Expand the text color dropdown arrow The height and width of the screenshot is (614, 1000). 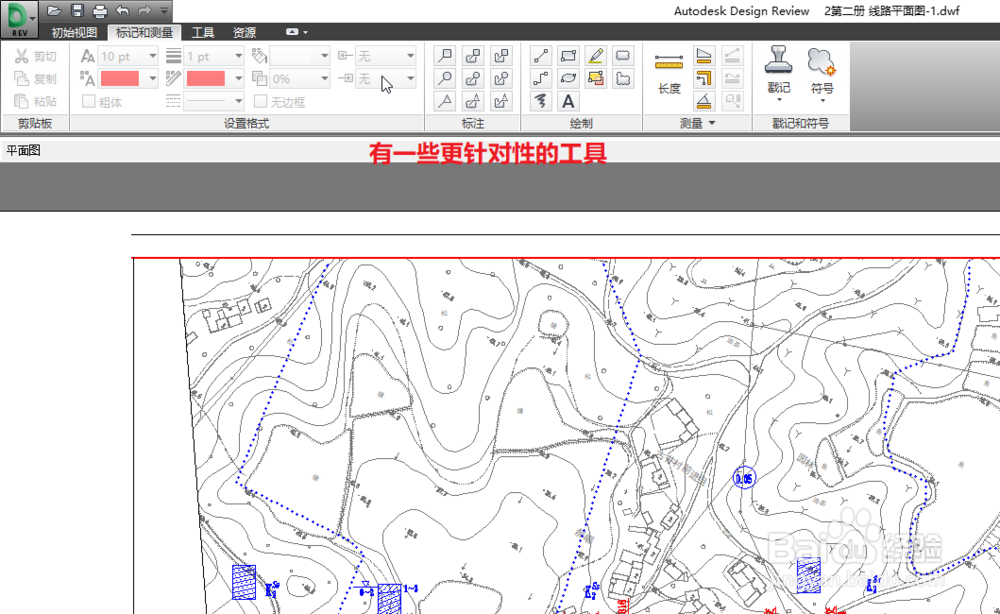point(152,78)
